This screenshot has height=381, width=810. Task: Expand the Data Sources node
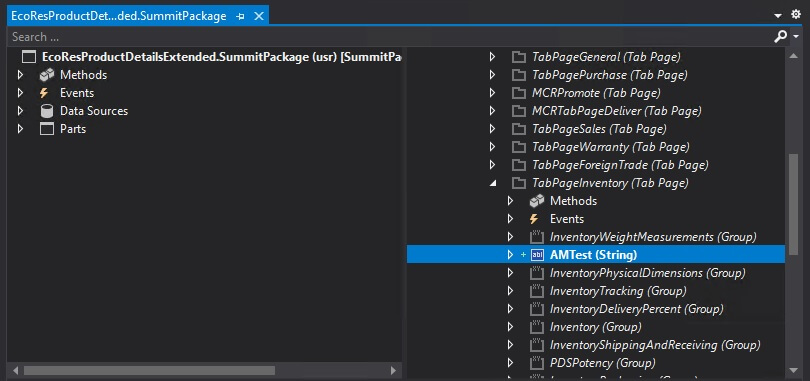pyautogui.click(x=20, y=111)
